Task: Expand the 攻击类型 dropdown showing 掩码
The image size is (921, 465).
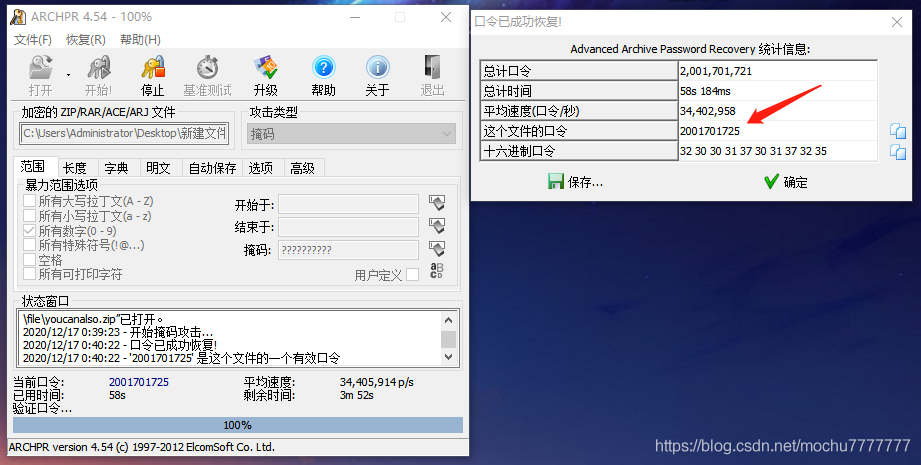Action: (x=351, y=134)
